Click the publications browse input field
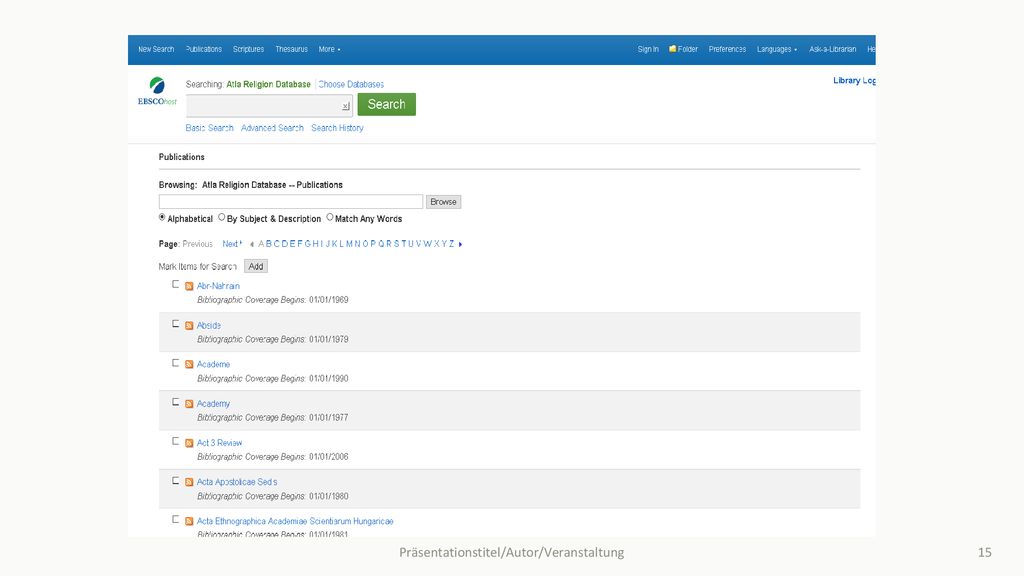 (x=291, y=202)
